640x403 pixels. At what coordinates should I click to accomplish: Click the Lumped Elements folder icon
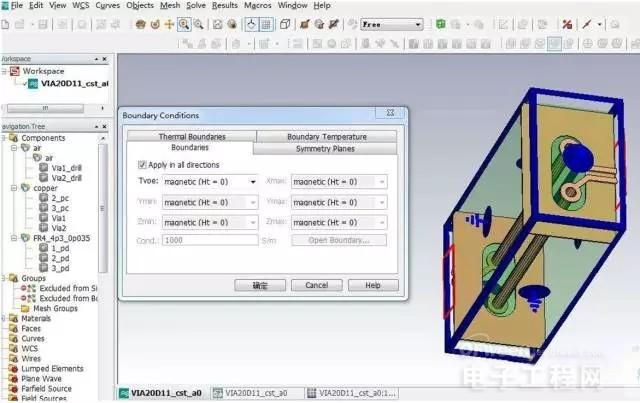(7, 369)
